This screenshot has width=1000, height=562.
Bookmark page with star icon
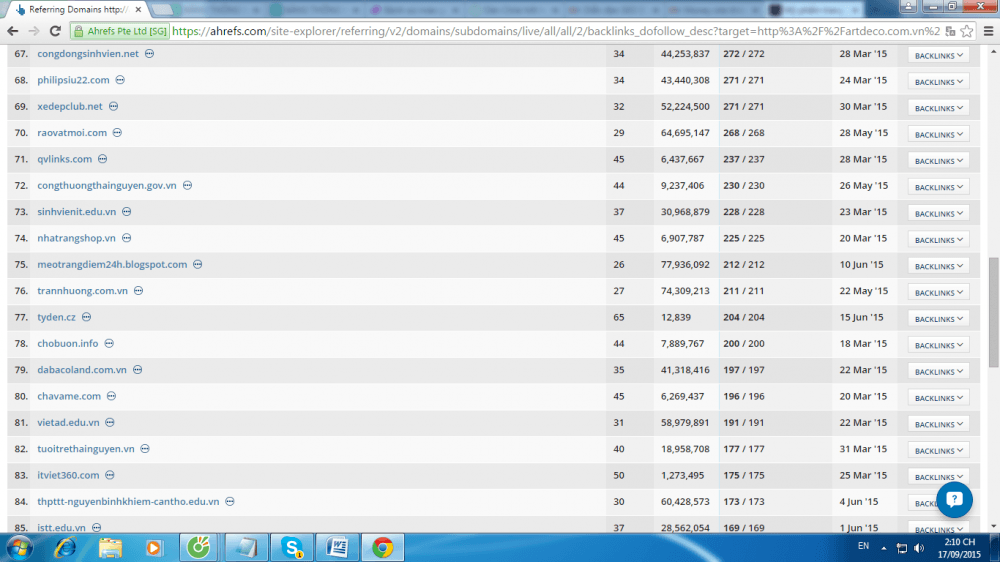967,31
